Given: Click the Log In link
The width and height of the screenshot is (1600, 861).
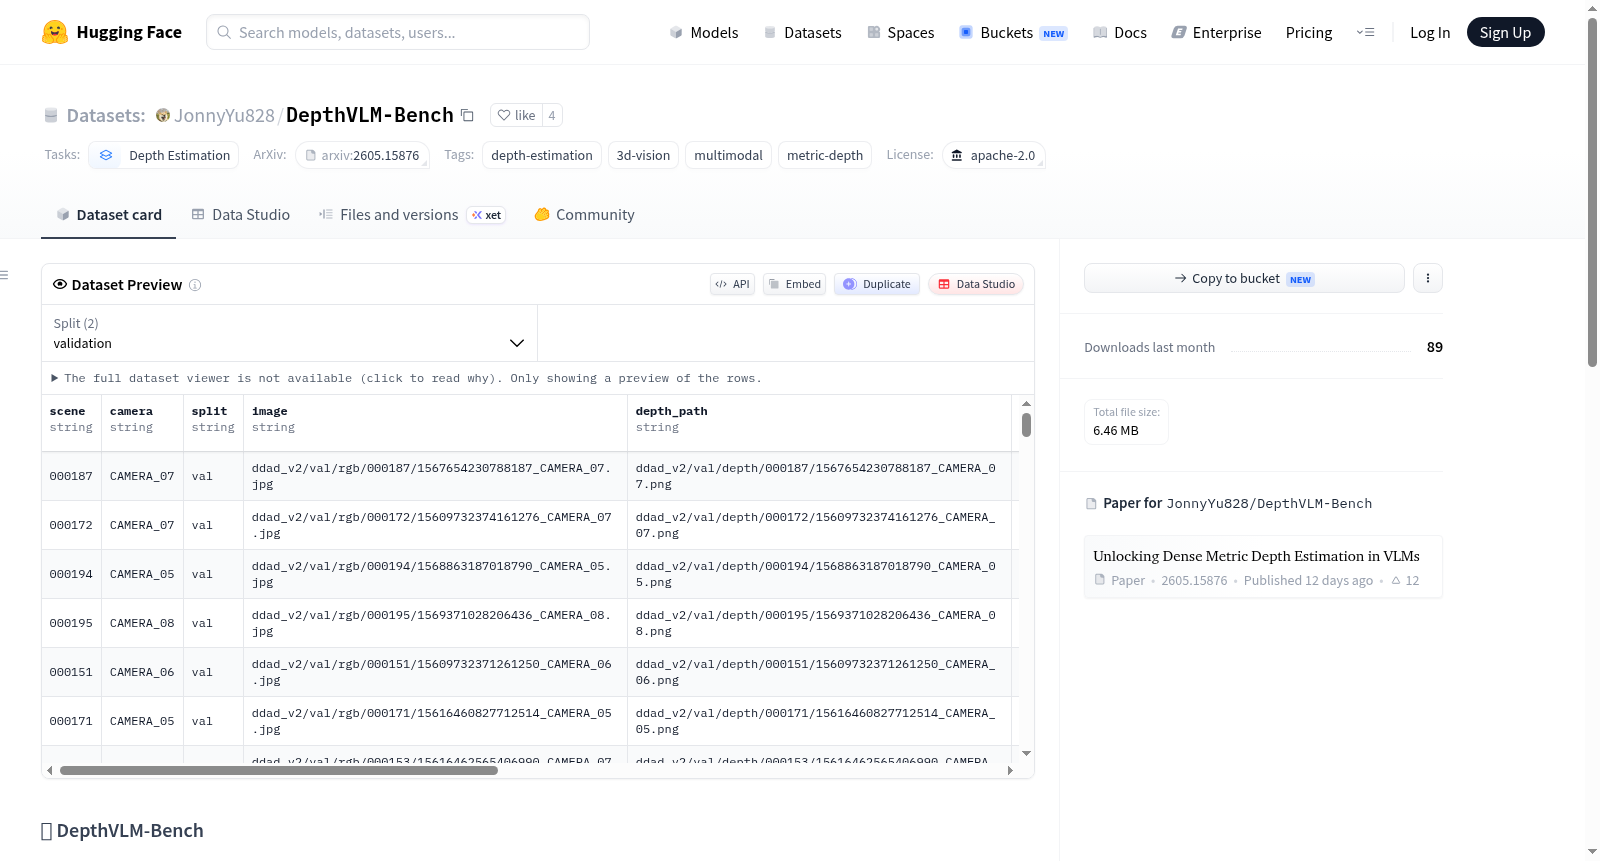Looking at the screenshot, I should click(1430, 32).
